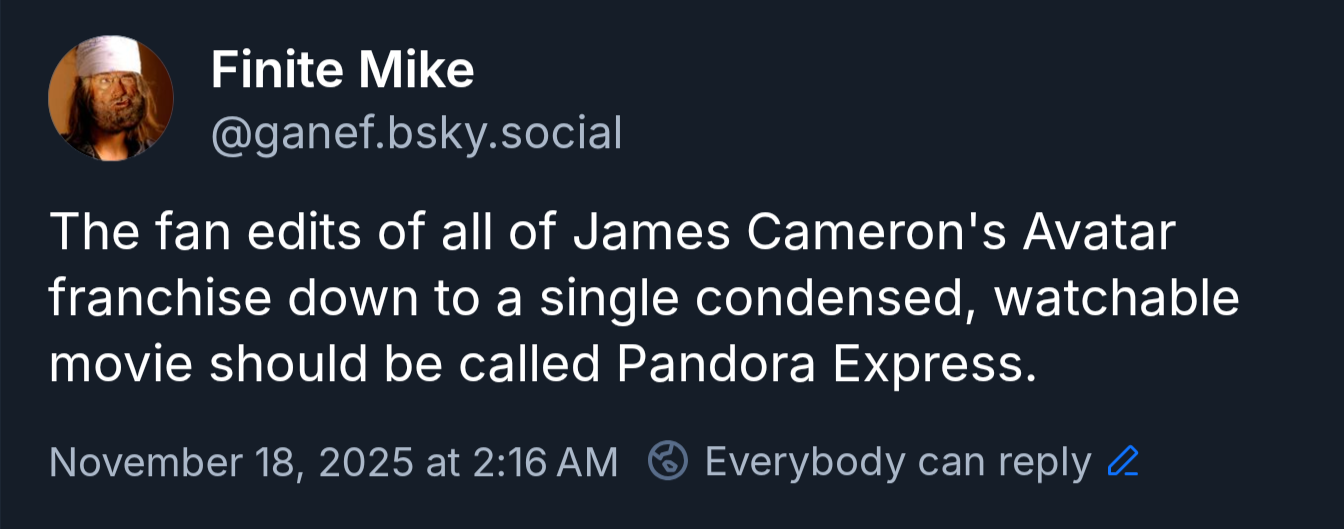Viewport: 1344px width, 529px height.
Task: Select the "2:16 AM" time text
Action: click(544, 462)
